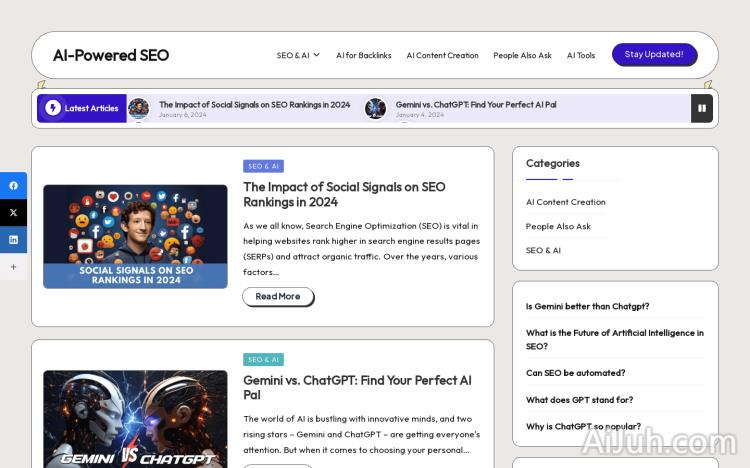Click the Gemini vs. ChatGPT ticker avatar
Viewport: 750px width, 468px height.
pyautogui.click(x=376, y=108)
